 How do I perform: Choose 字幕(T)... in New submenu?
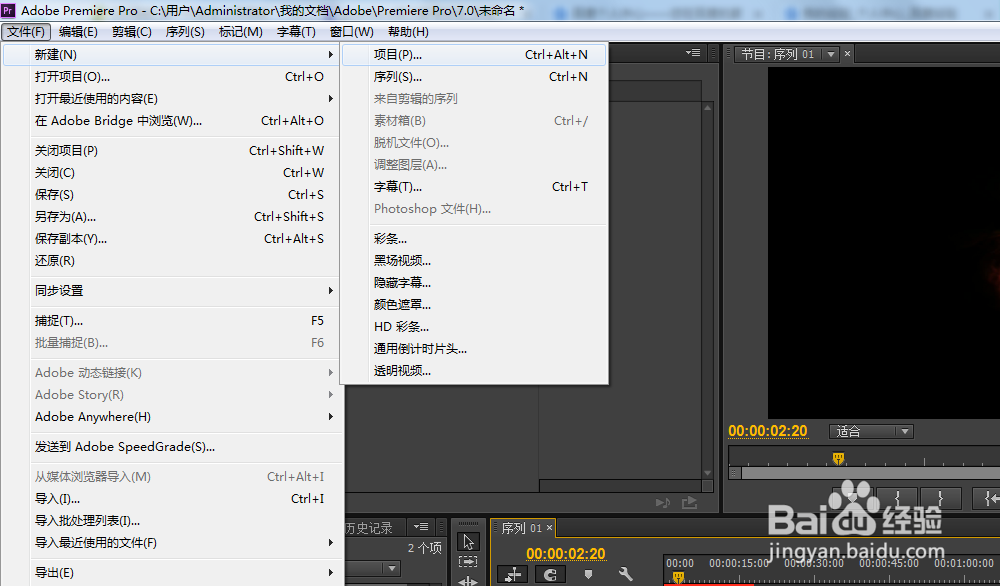(474, 187)
